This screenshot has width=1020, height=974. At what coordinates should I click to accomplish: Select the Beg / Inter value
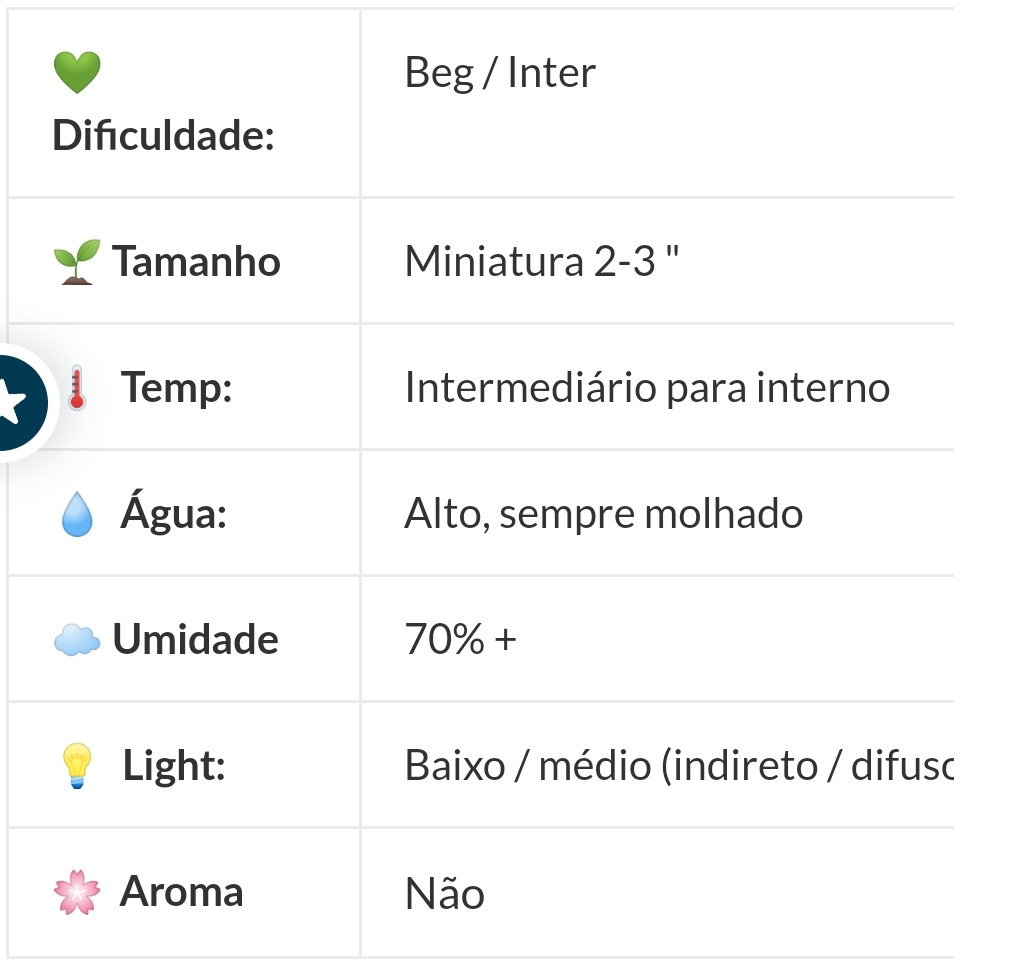(500, 72)
